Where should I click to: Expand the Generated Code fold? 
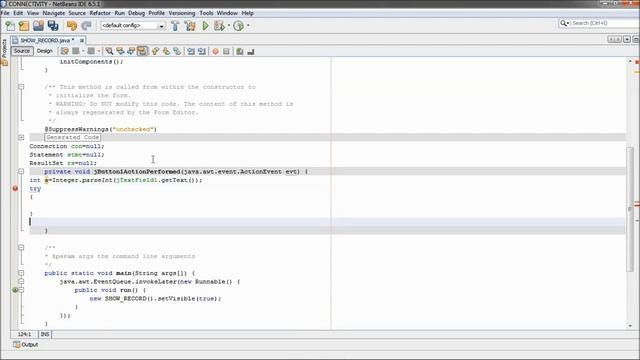coord(21,138)
